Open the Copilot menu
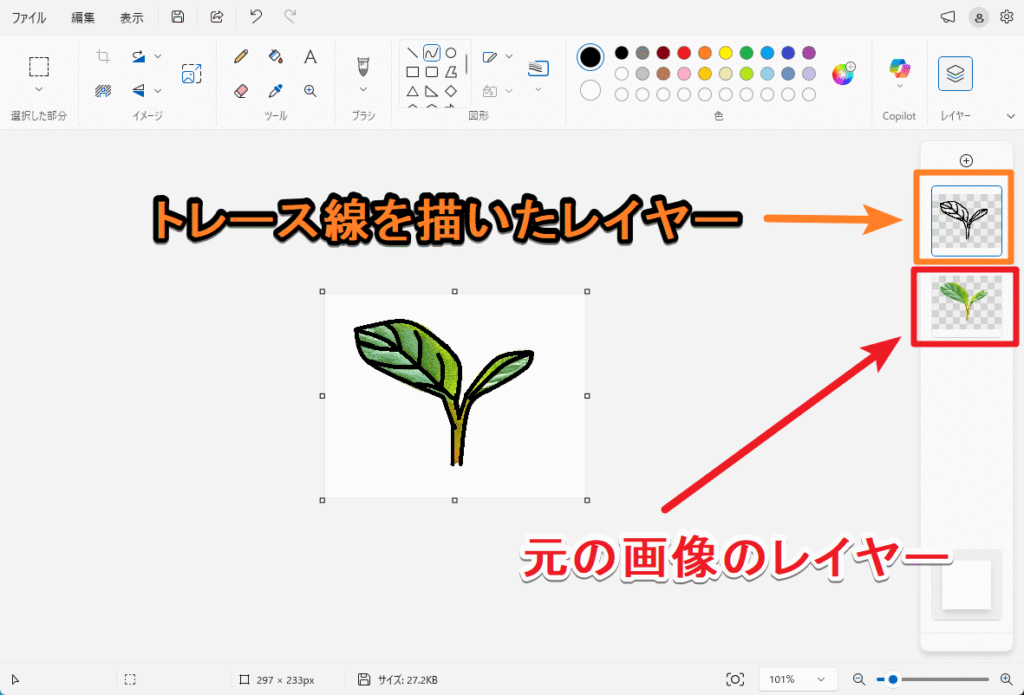 coord(899,73)
